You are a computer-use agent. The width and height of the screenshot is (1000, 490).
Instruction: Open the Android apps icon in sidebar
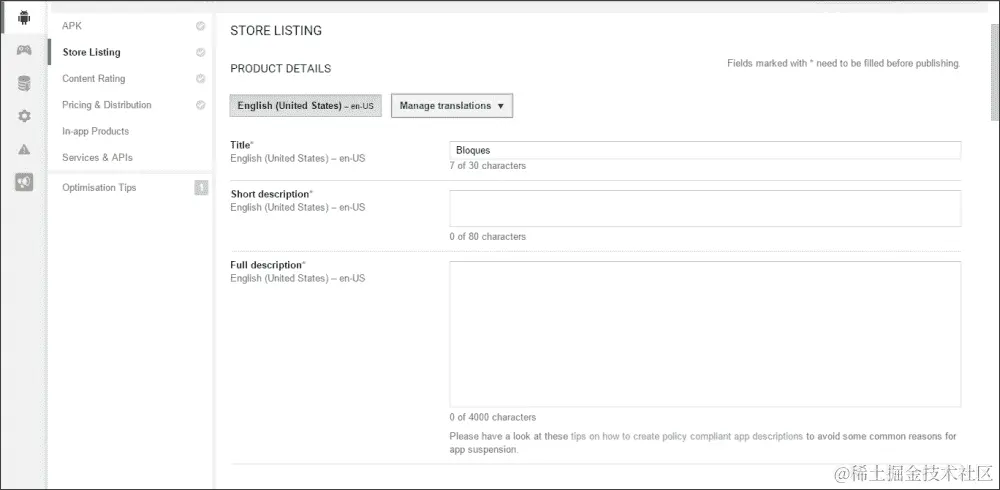[x=24, y=18]
